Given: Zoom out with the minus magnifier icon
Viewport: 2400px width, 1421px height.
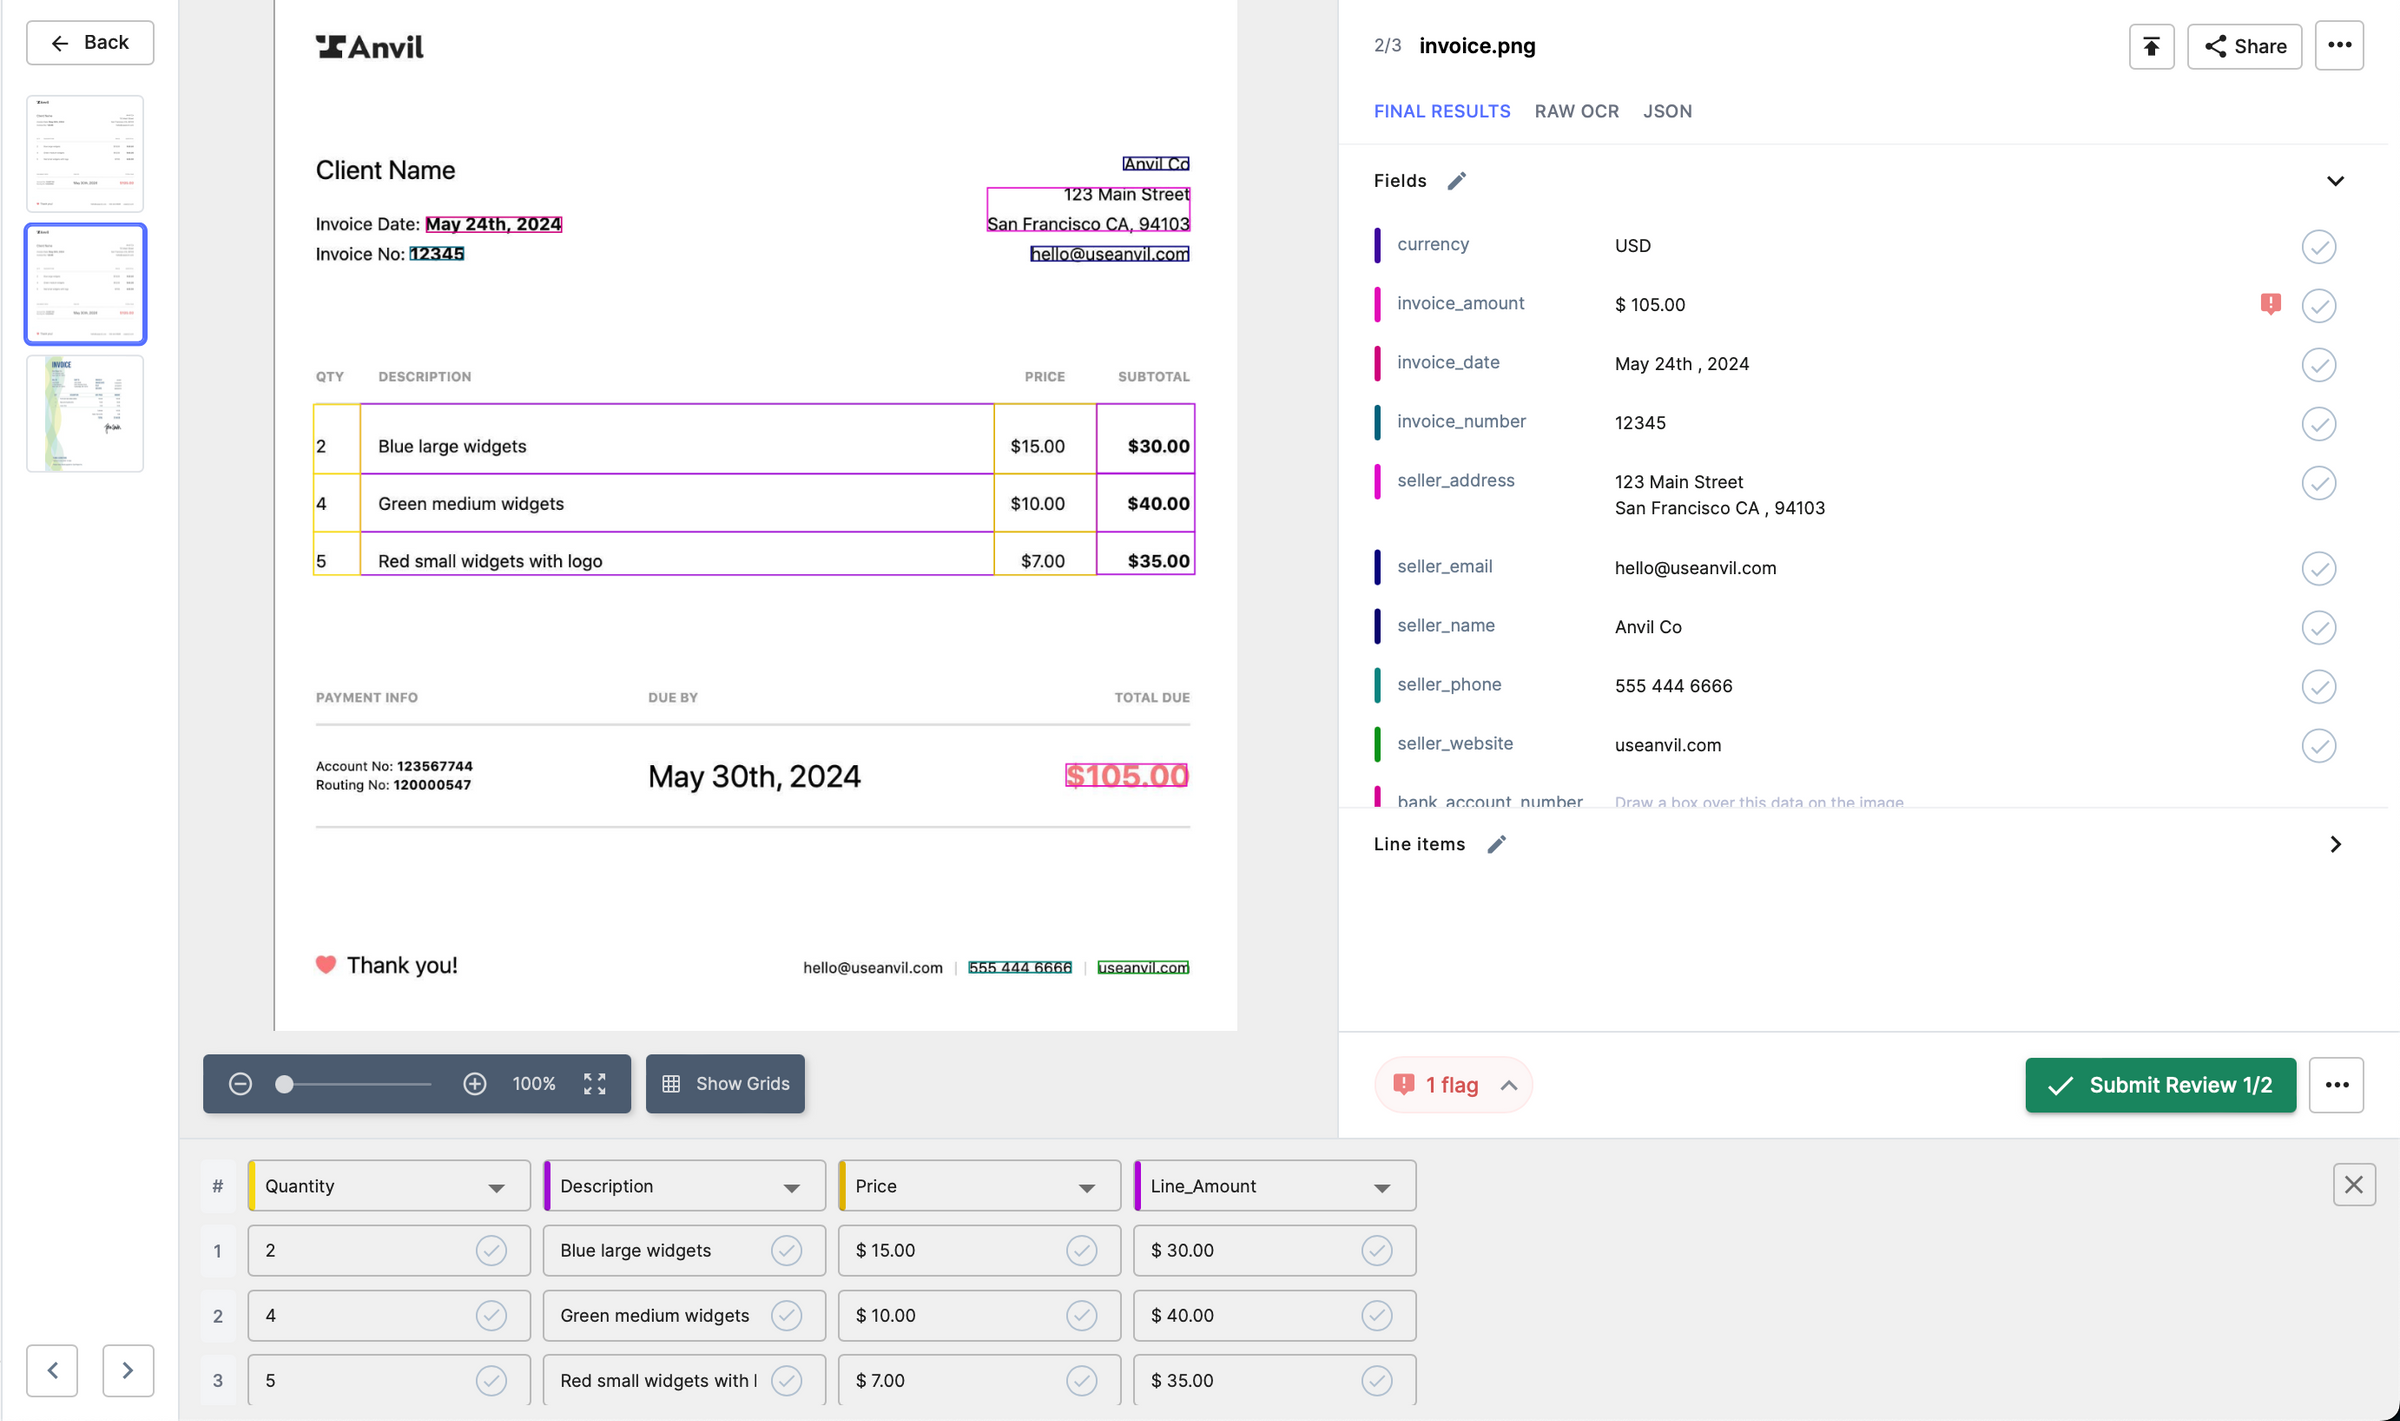Looking at the screenshot, I should coord(240,1084).
